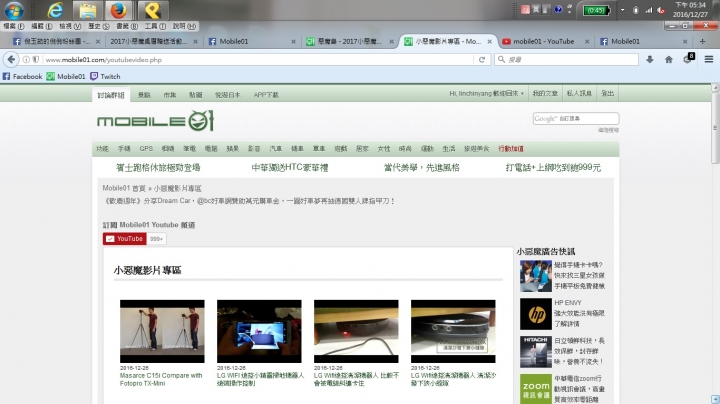This screenshot has width=720, height=404.
Task: Open the Masarce C15i Compare video title
Action: coord(161,379)
